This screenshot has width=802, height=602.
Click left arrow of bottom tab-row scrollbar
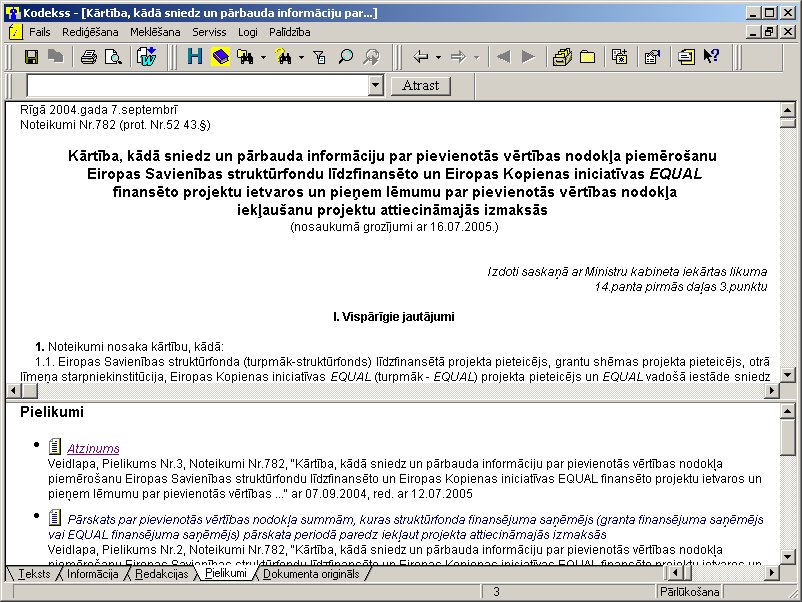675,573
